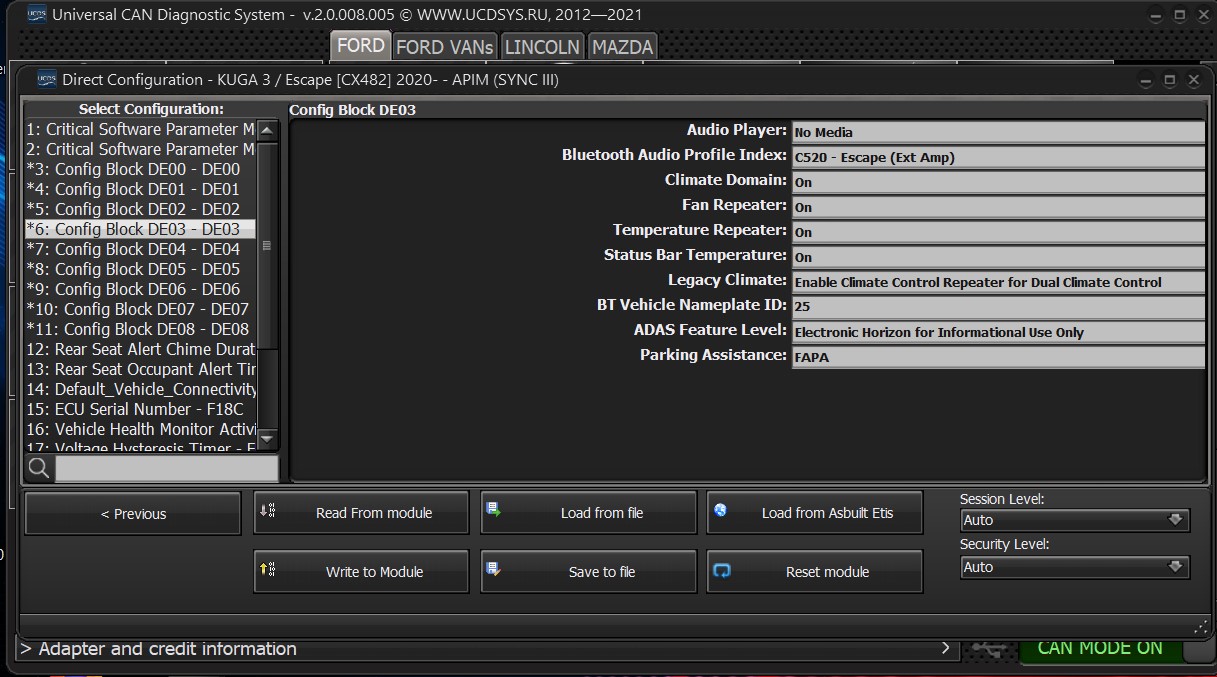Switch to the MAZDA tab

[x=622, y=46]
